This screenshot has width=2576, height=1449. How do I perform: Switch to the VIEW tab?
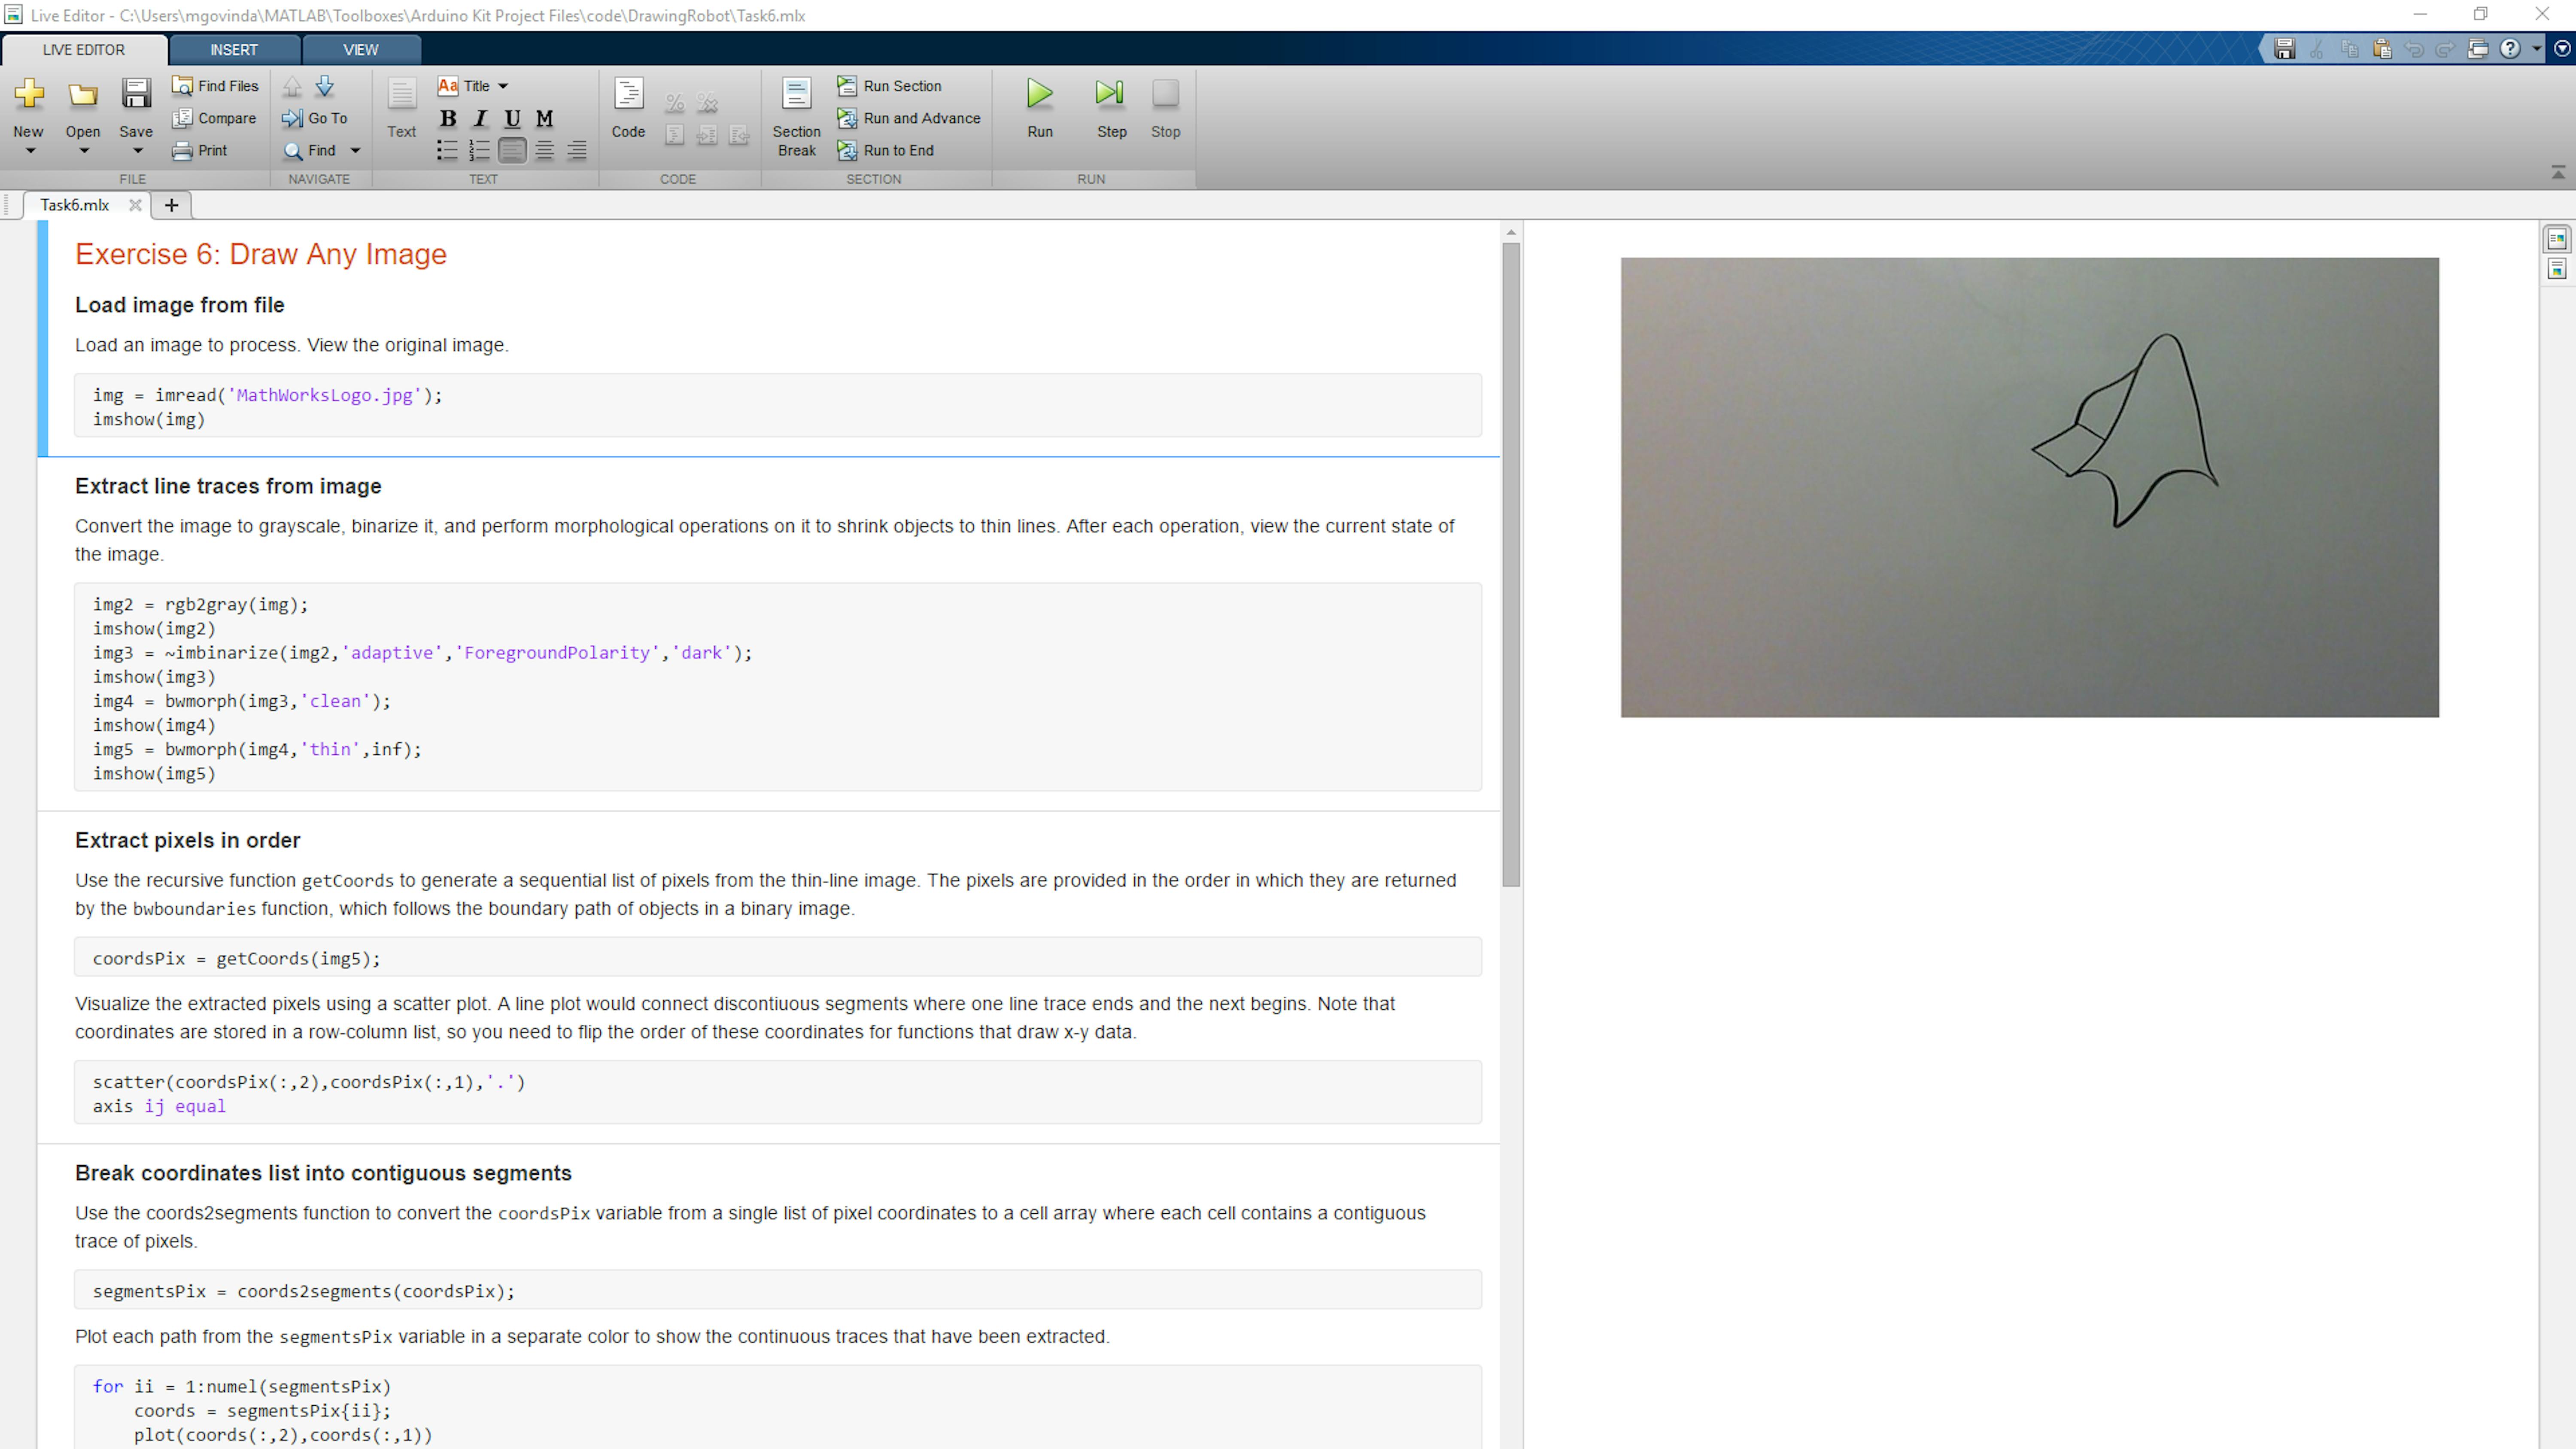click(x=361, y=50)
